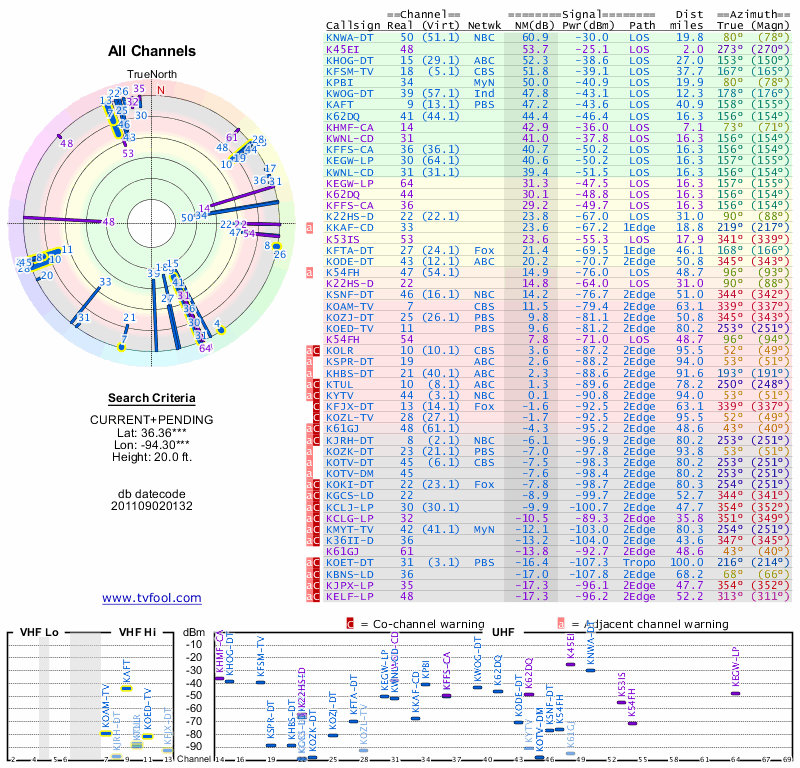Select KELF-LP callsign in the table
The image size is (800, 768).
tap(349, 597)
